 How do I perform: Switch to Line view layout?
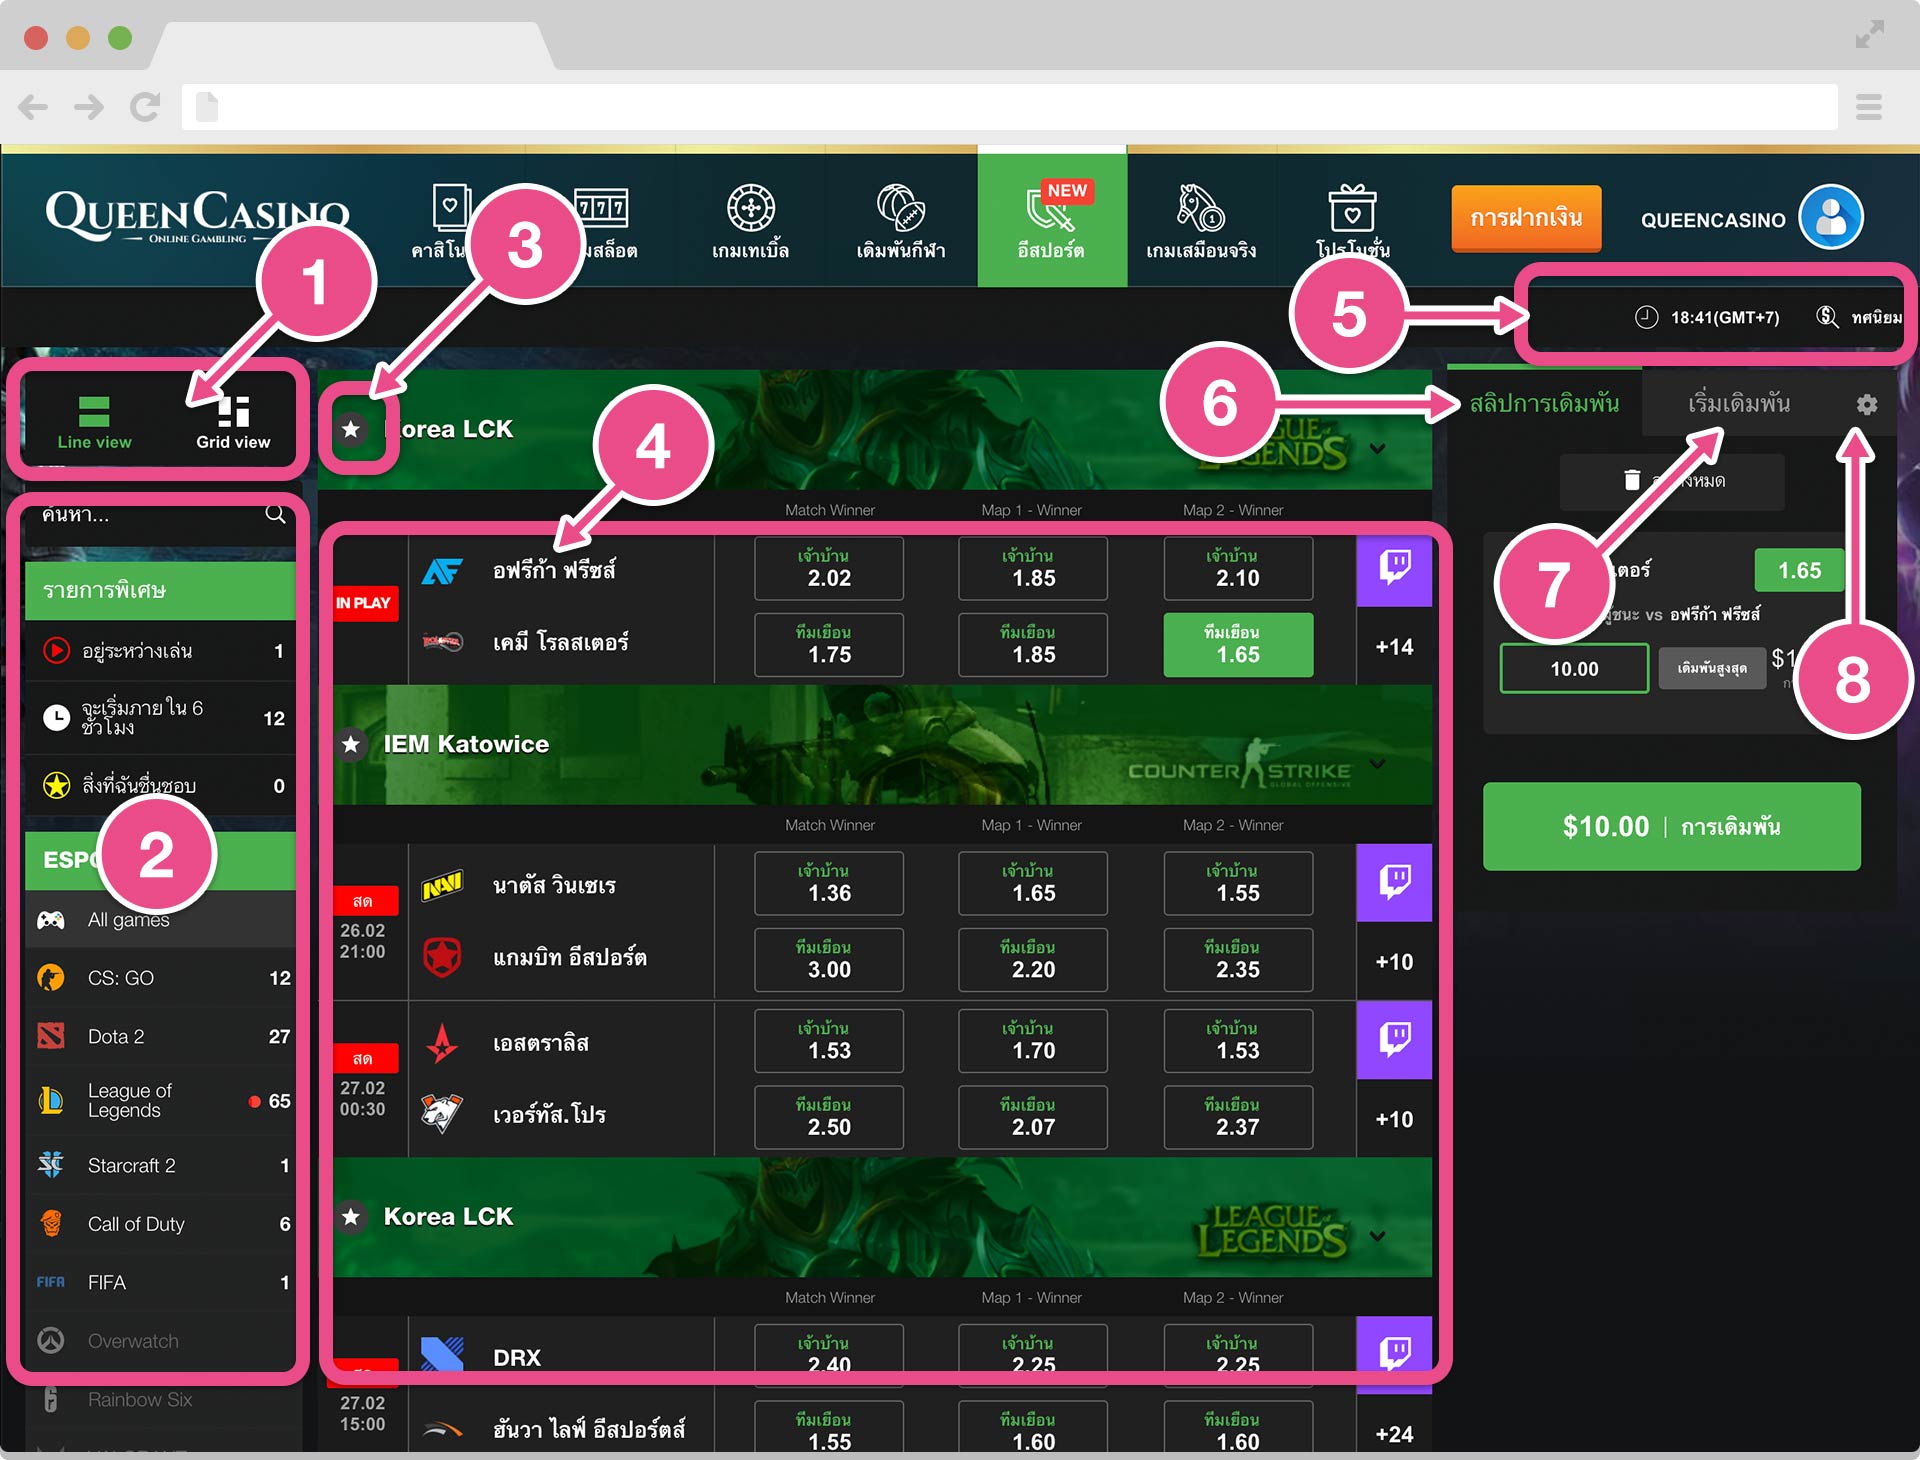point(94,422)
